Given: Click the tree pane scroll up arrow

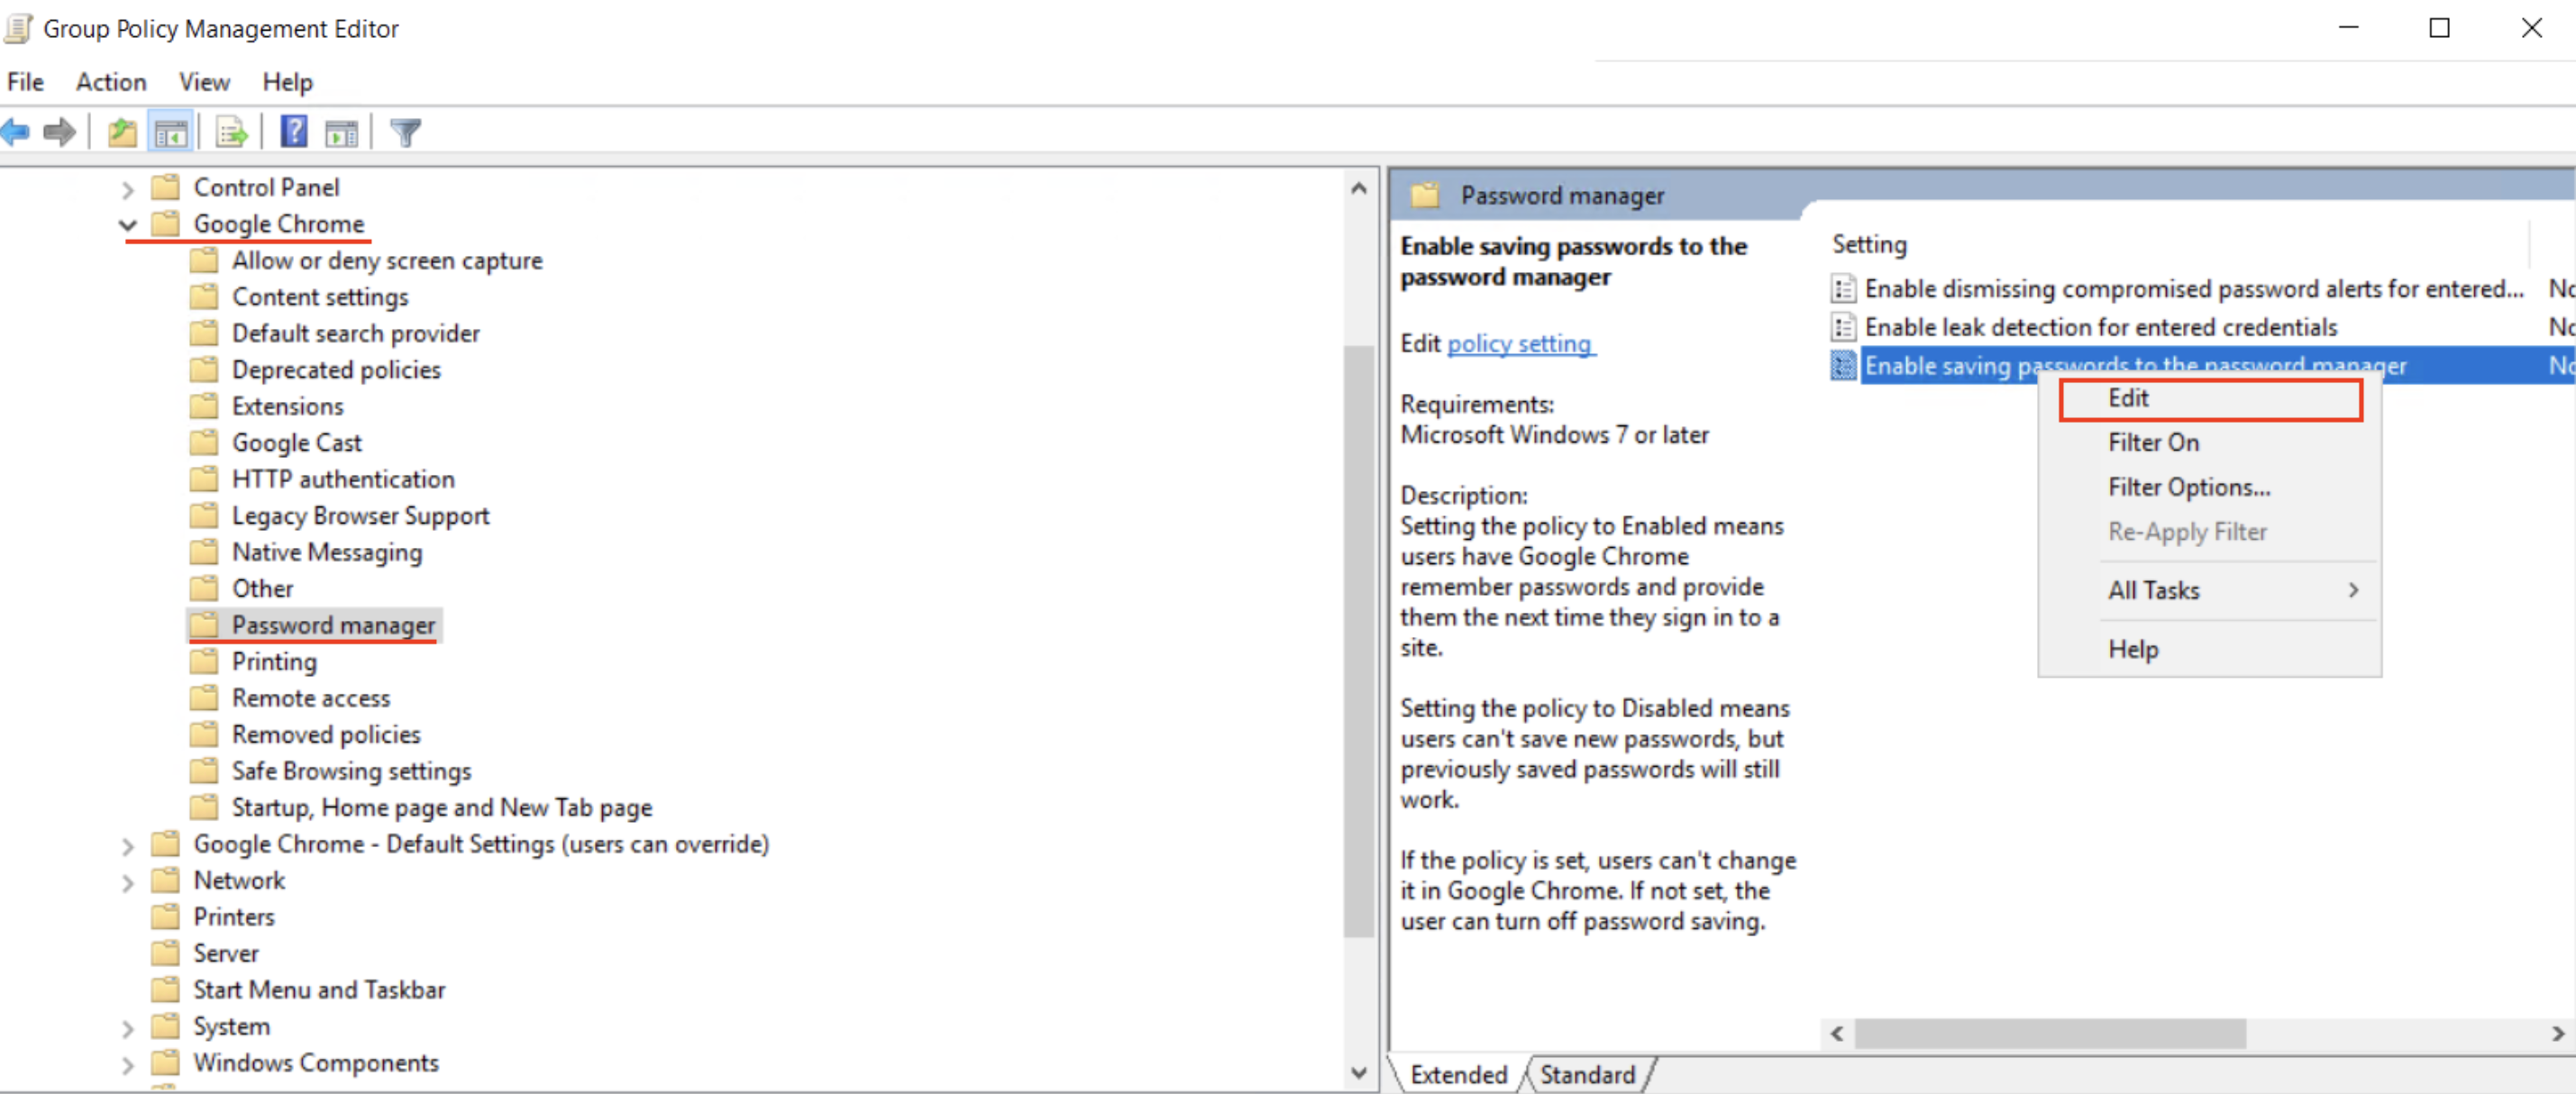Looking at the screenshot, I should pyautogui.click(x=1358, y=188).
